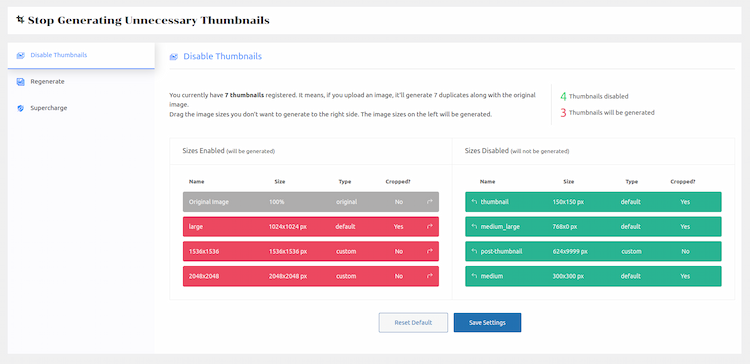
Task: Click the crop icon beside the page title
Action: 20,20
